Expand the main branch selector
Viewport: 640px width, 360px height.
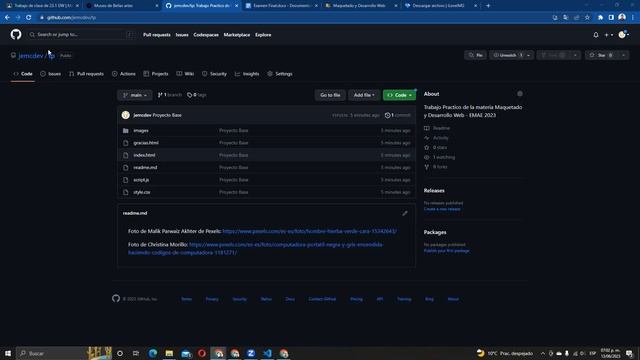pos(135,95)
